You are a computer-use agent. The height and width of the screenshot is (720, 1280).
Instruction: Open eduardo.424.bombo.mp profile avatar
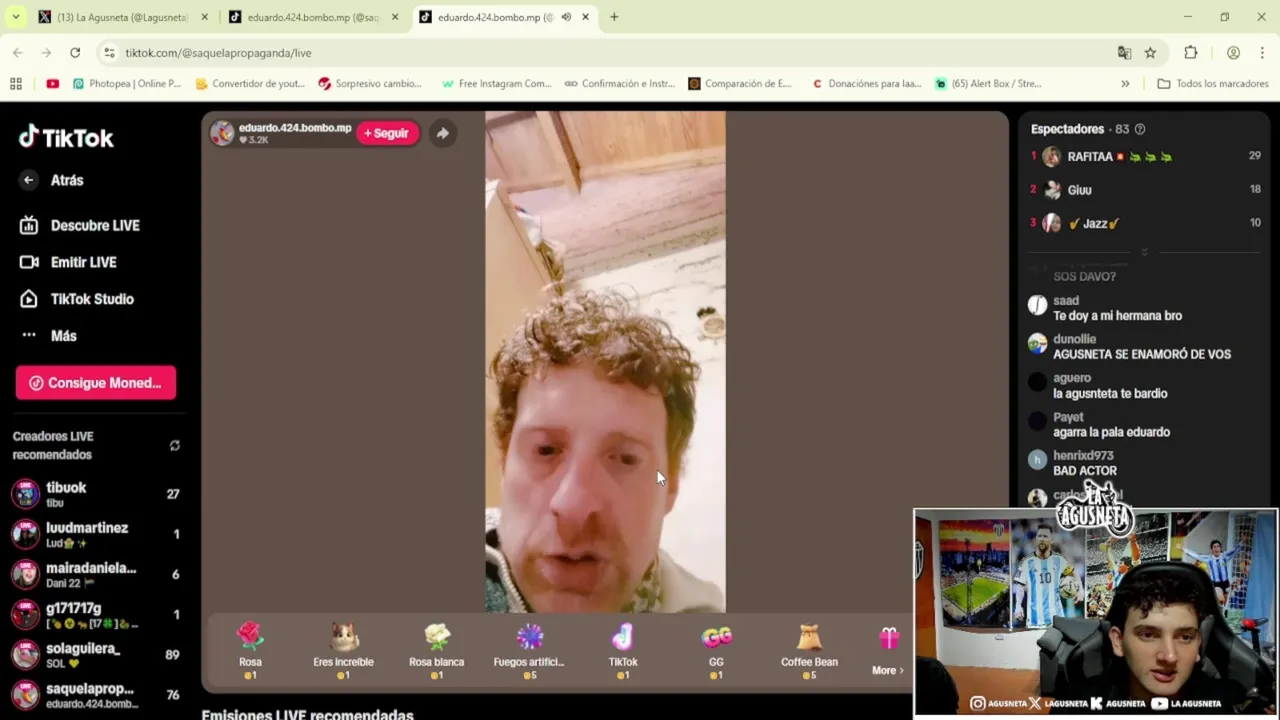(x=222, y=133)
